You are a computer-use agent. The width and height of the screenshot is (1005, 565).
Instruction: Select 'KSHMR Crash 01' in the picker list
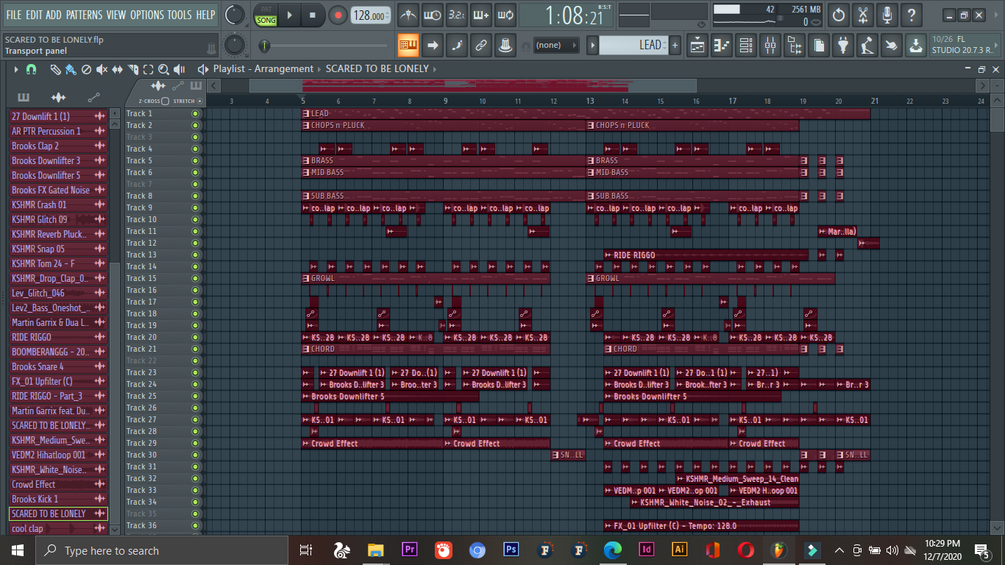pos(58,205)
